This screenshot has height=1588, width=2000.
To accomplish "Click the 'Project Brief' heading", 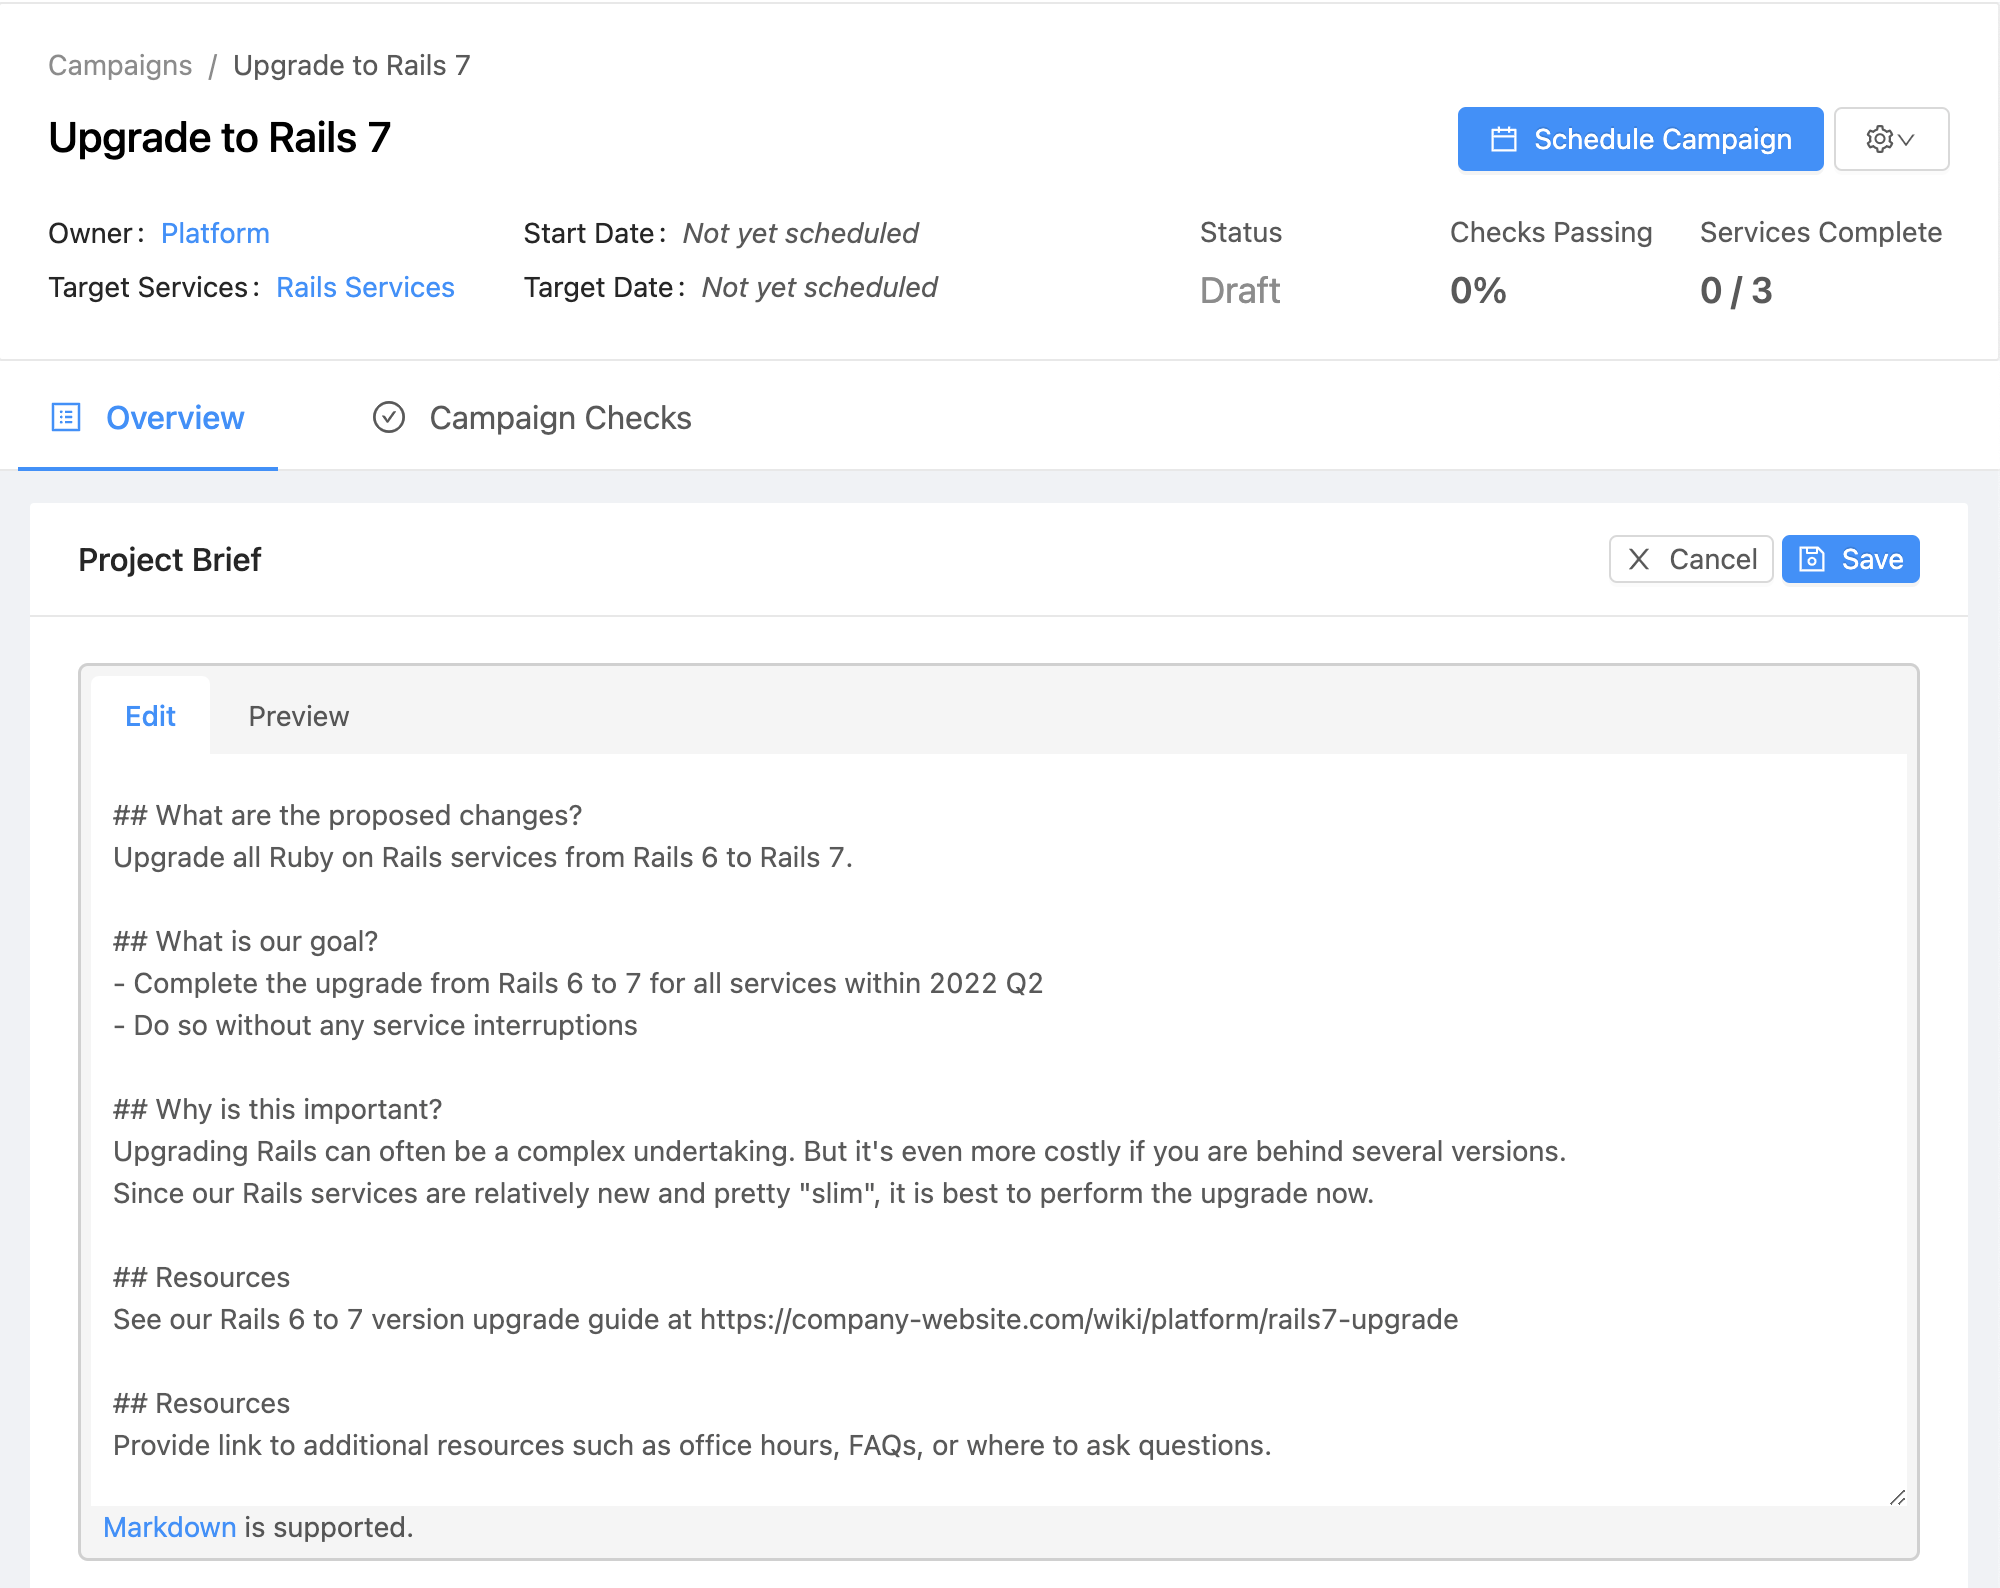I will coord(169,559).
